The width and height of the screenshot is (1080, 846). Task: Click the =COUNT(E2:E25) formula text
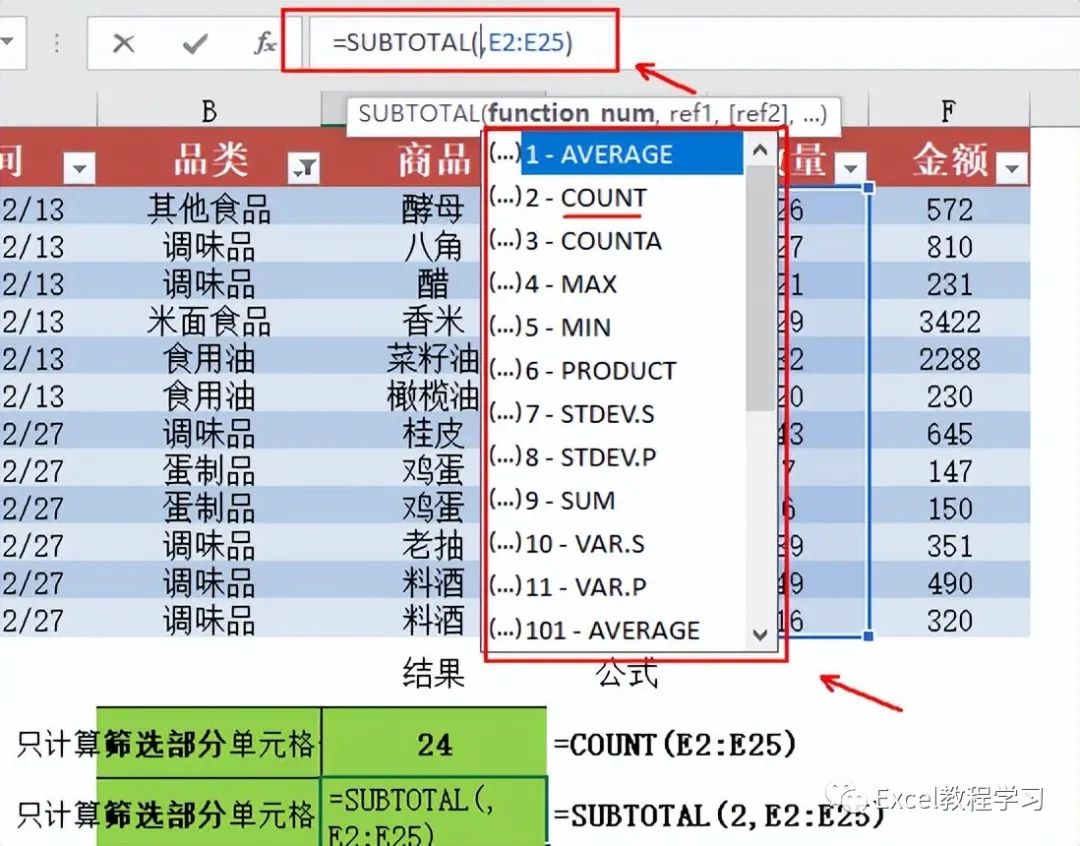[x=675, y=744]
